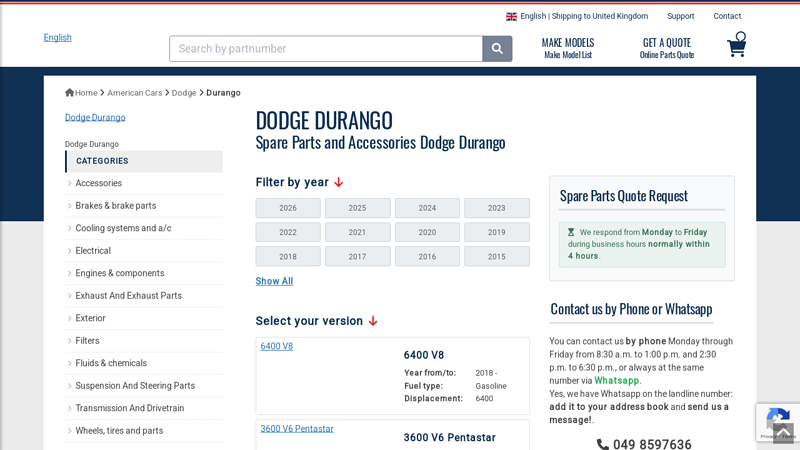This screenshot has height=450, width=800.
Task: Go to American Cars breadcrumb
Action: (135, 93)
